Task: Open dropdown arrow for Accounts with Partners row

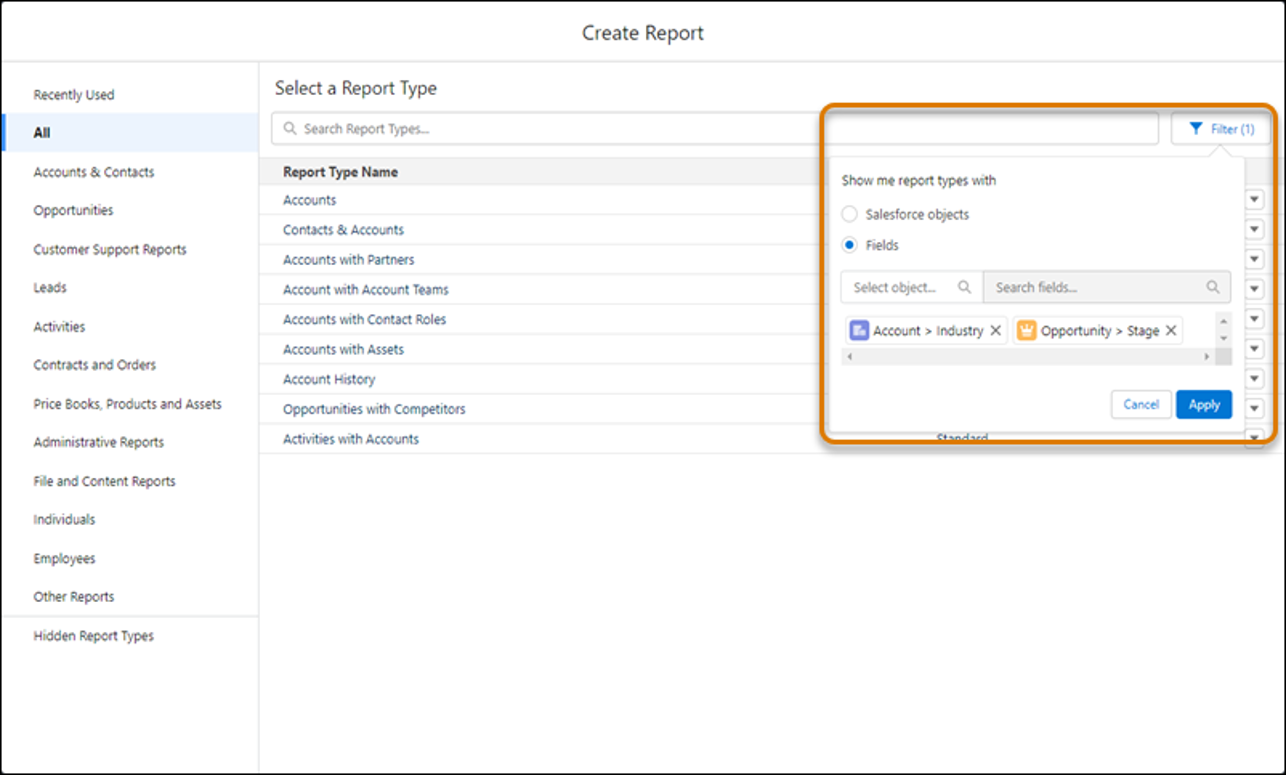Action: [1255, 260]
